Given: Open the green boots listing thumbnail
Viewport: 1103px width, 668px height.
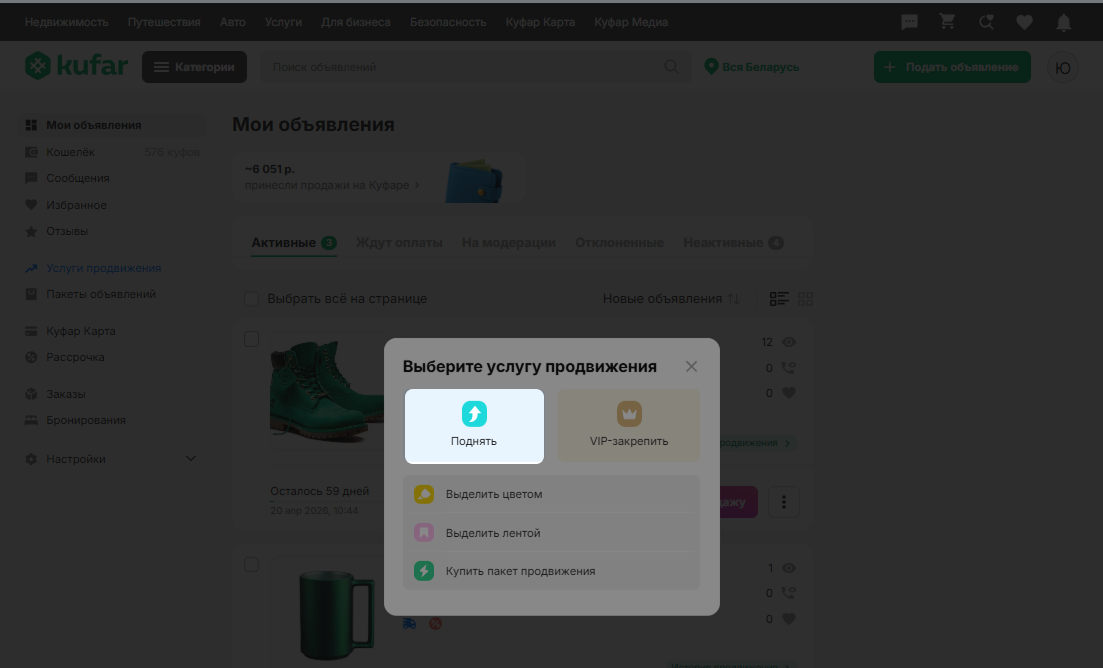Looking at the screenshot, I should pyautogui.click(x=327, y=392).
